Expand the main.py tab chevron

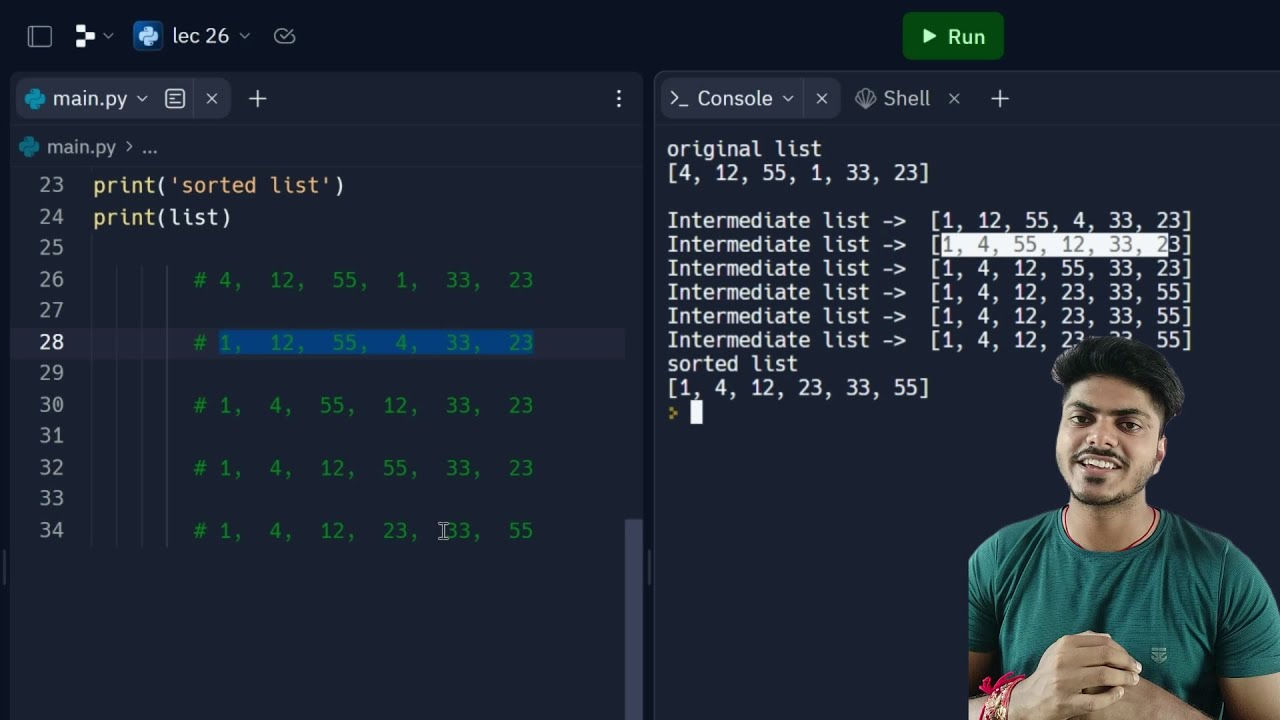[142, 99]
